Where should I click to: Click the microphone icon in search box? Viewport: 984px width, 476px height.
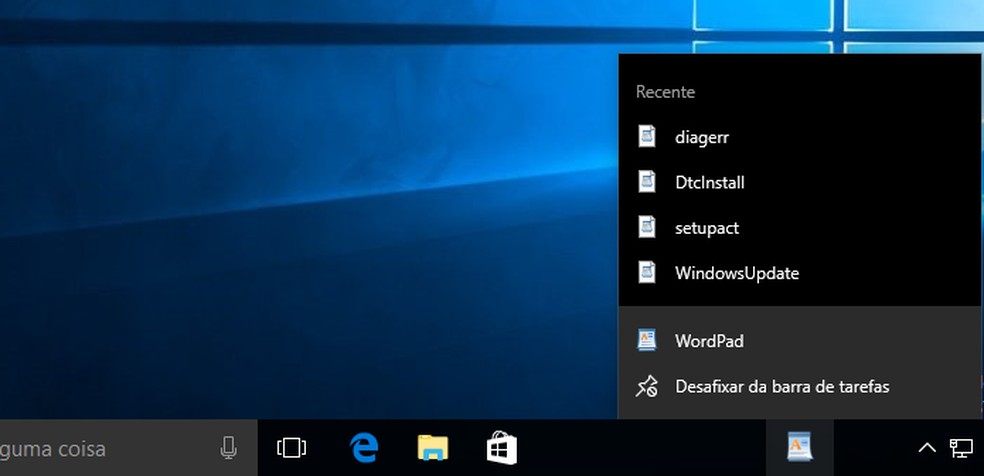point(229,448)
